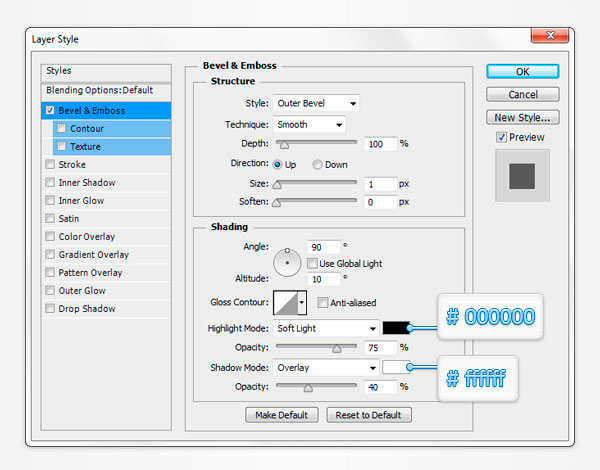
Task: Click the Depth value input field
Action: click(379, 144)
